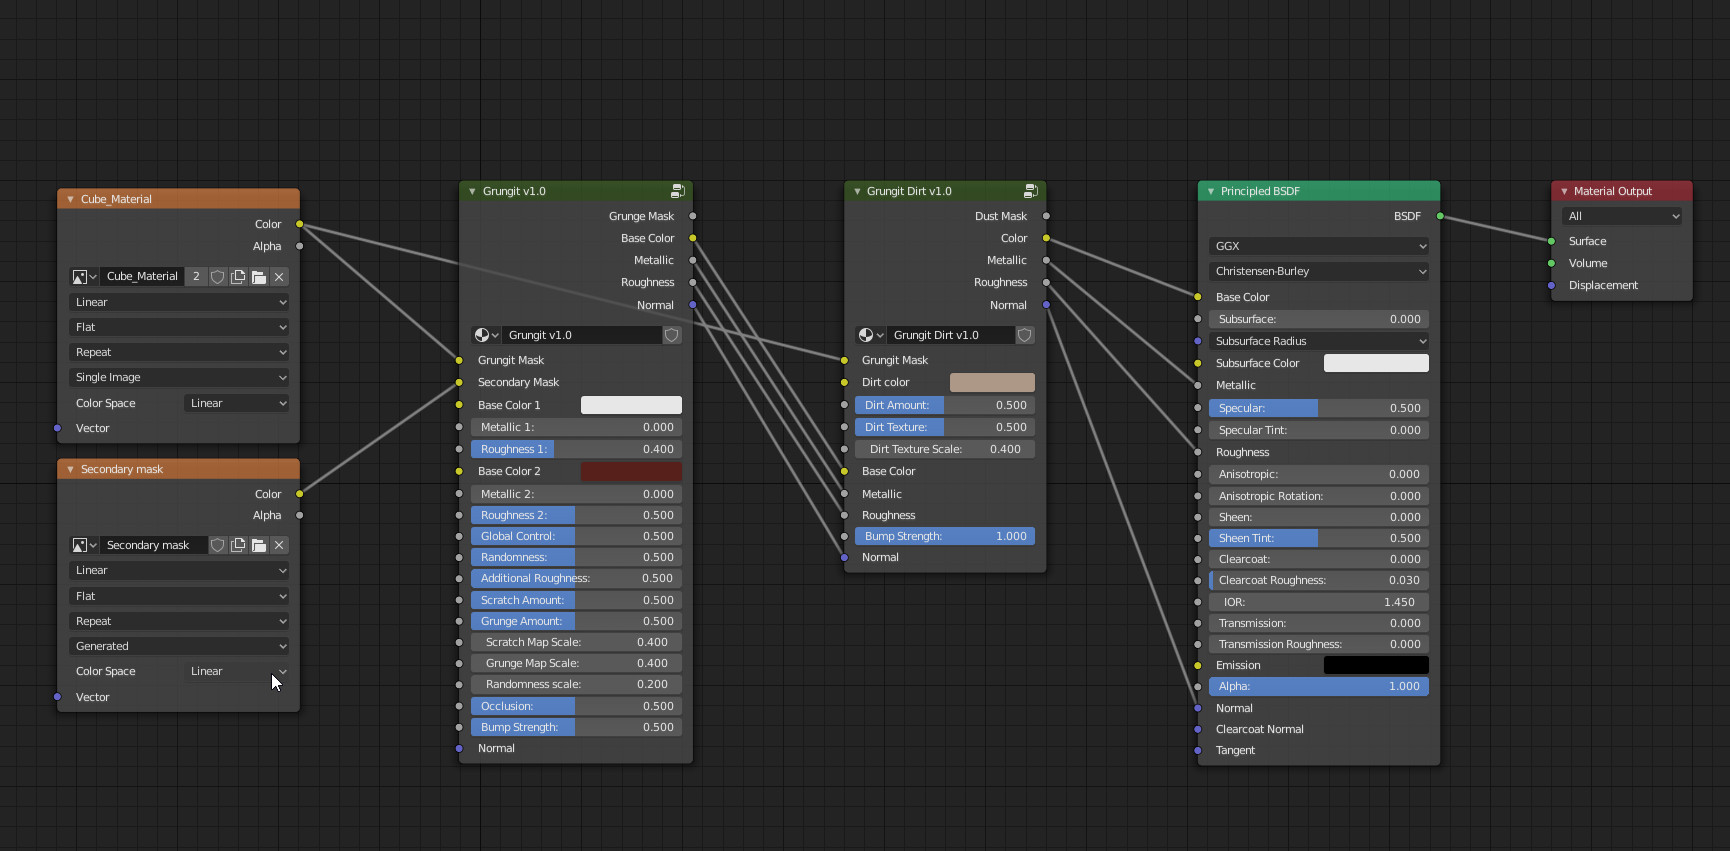Click node group icon in Grungit Dirt header

(1031, 191)
